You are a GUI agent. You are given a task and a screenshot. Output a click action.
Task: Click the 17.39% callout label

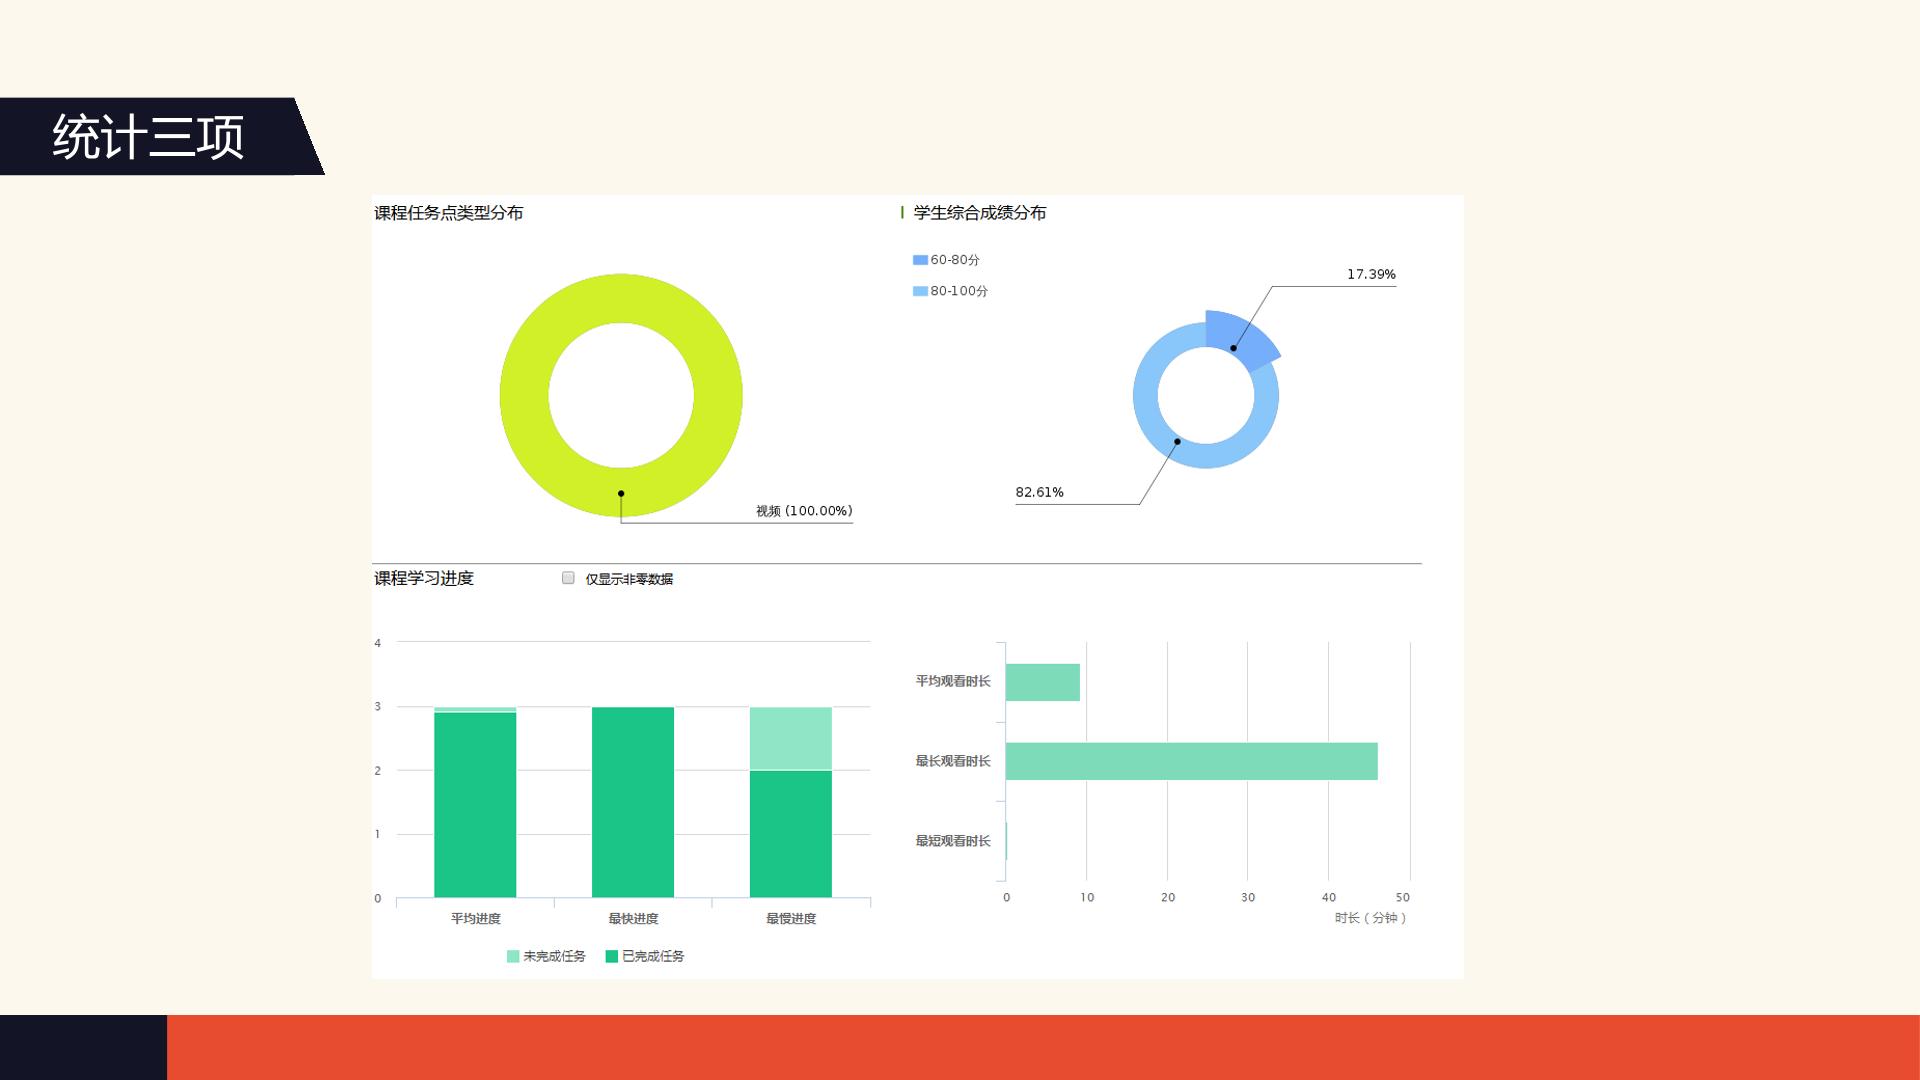(1371, 274)
